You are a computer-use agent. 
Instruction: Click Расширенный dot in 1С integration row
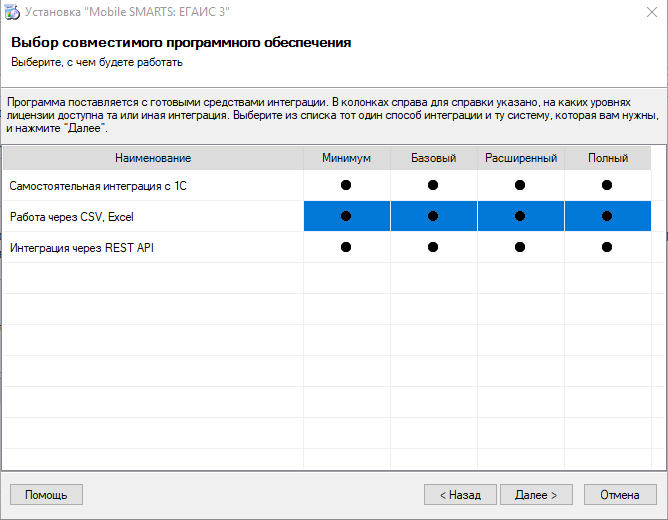pyautogui.click(x=520, y=185)
